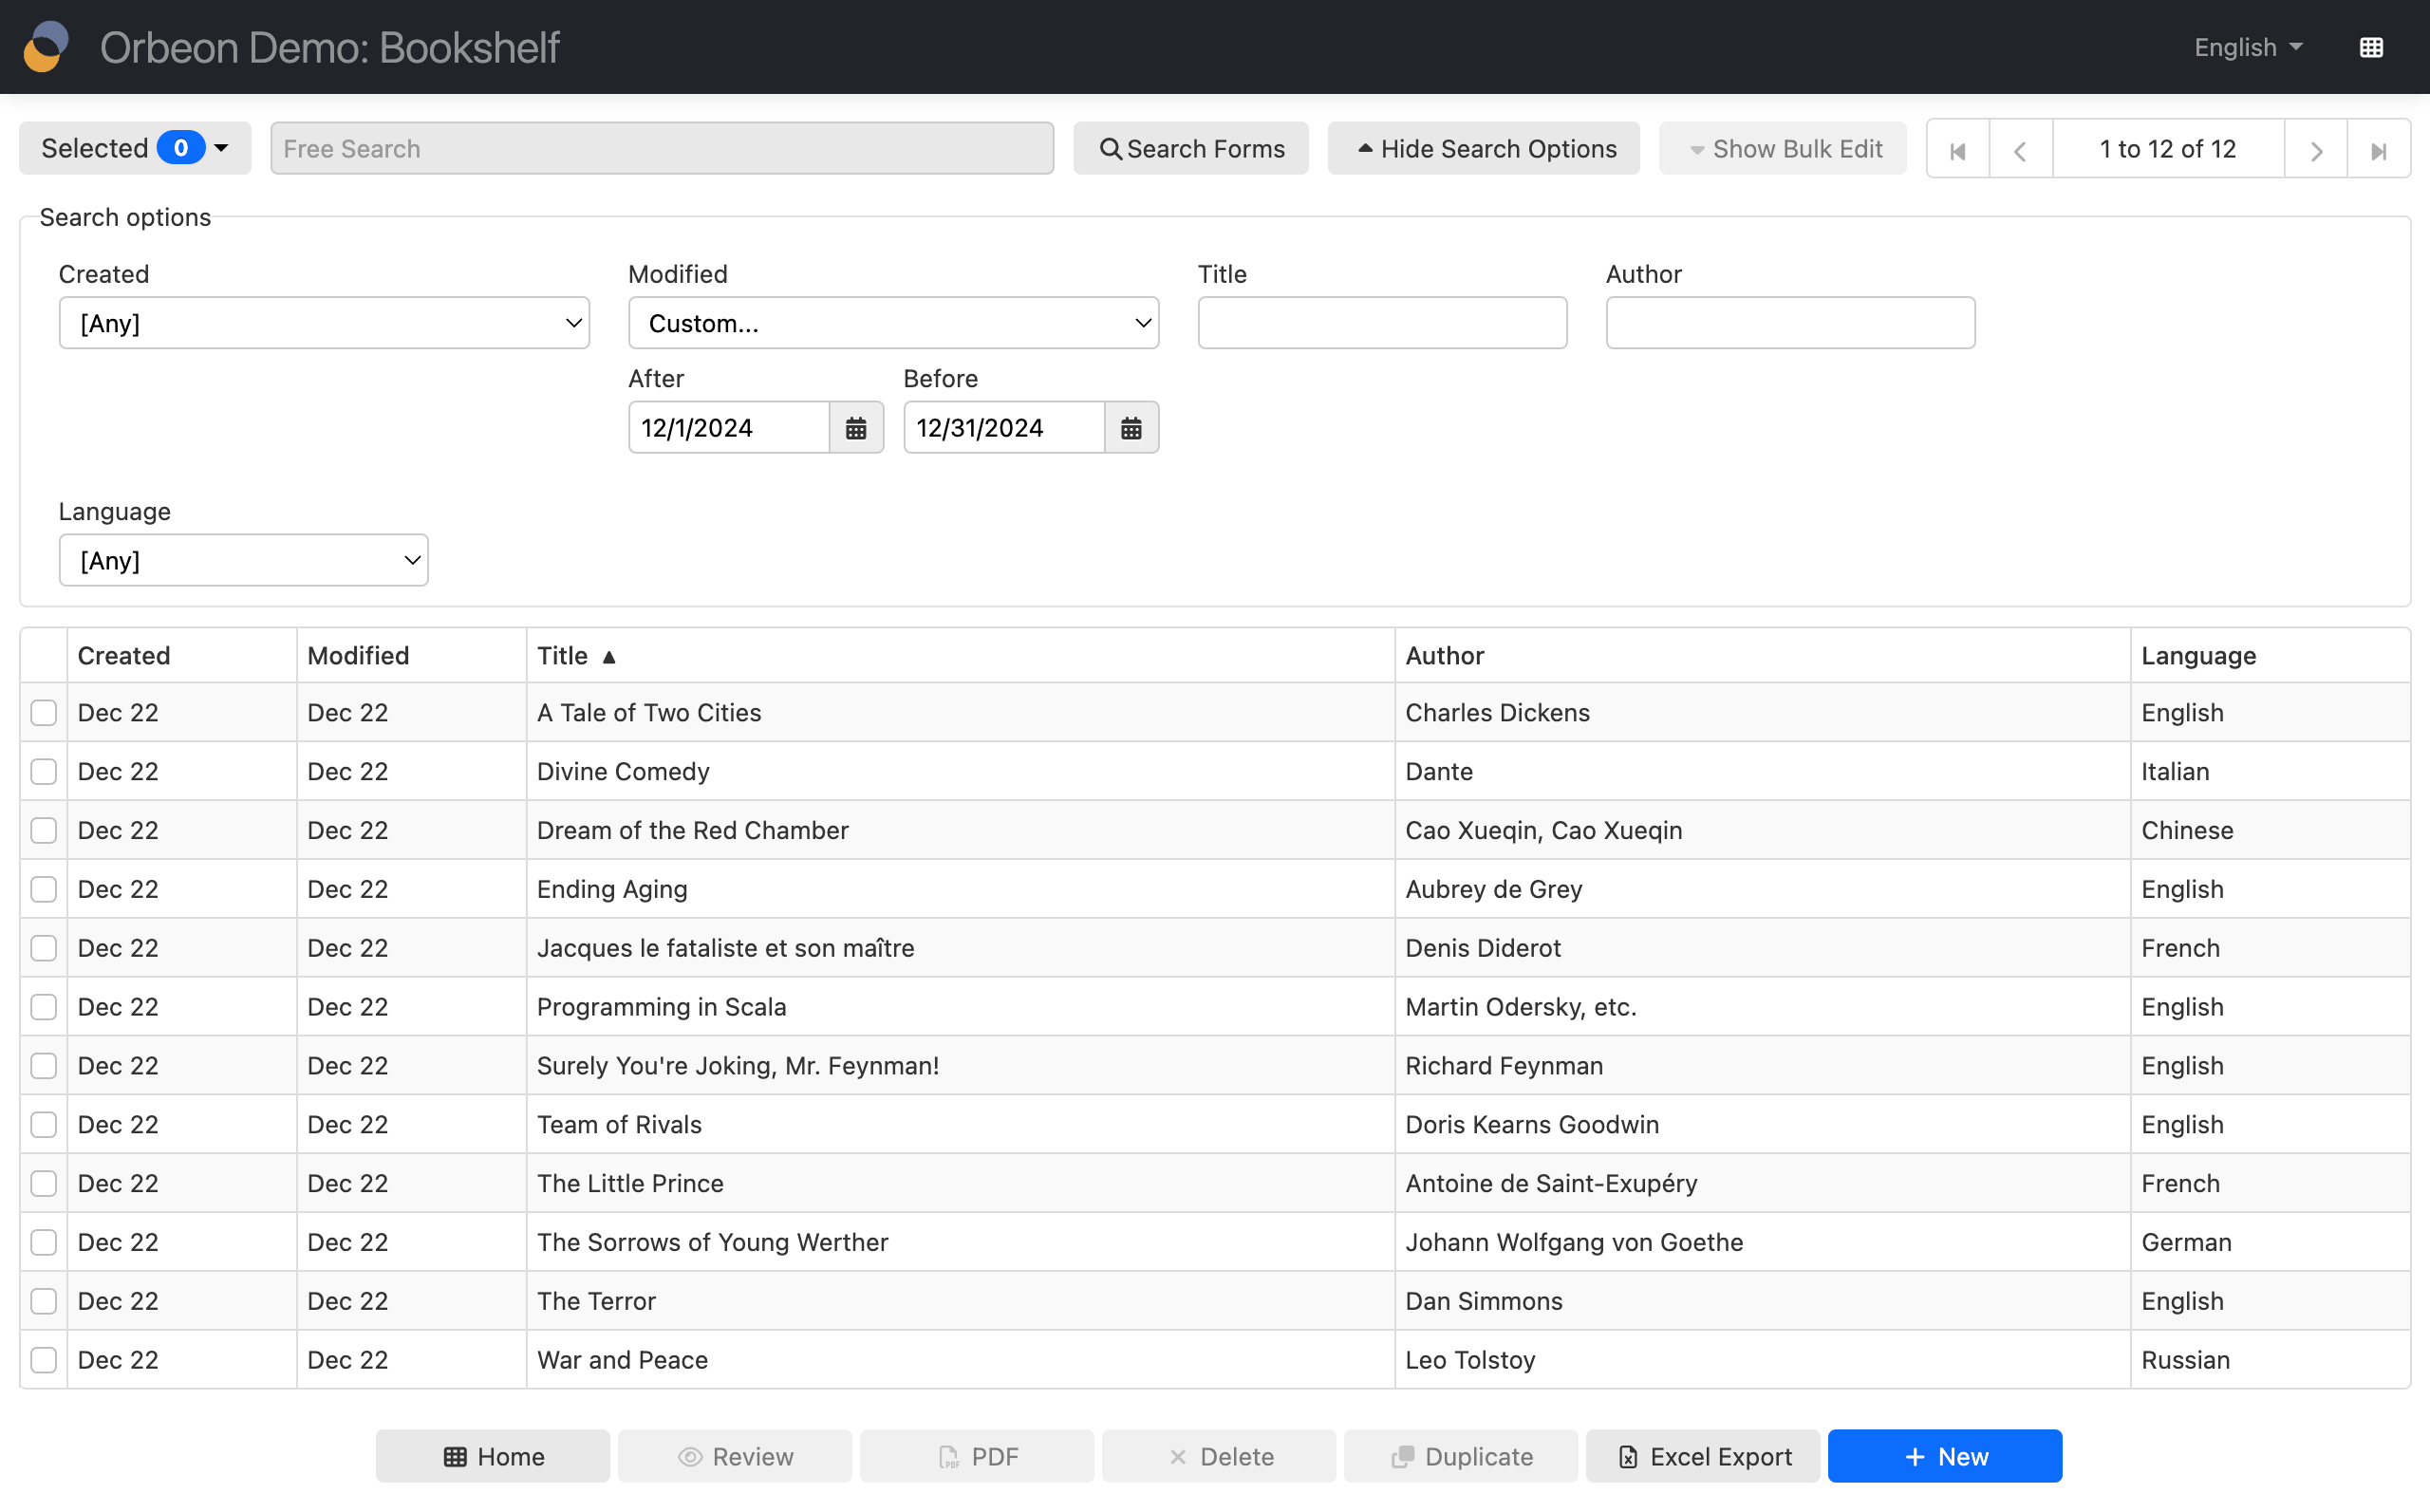Create a New form entry
The image size is (2430, 1512).
click(x=1945, y=1457)
